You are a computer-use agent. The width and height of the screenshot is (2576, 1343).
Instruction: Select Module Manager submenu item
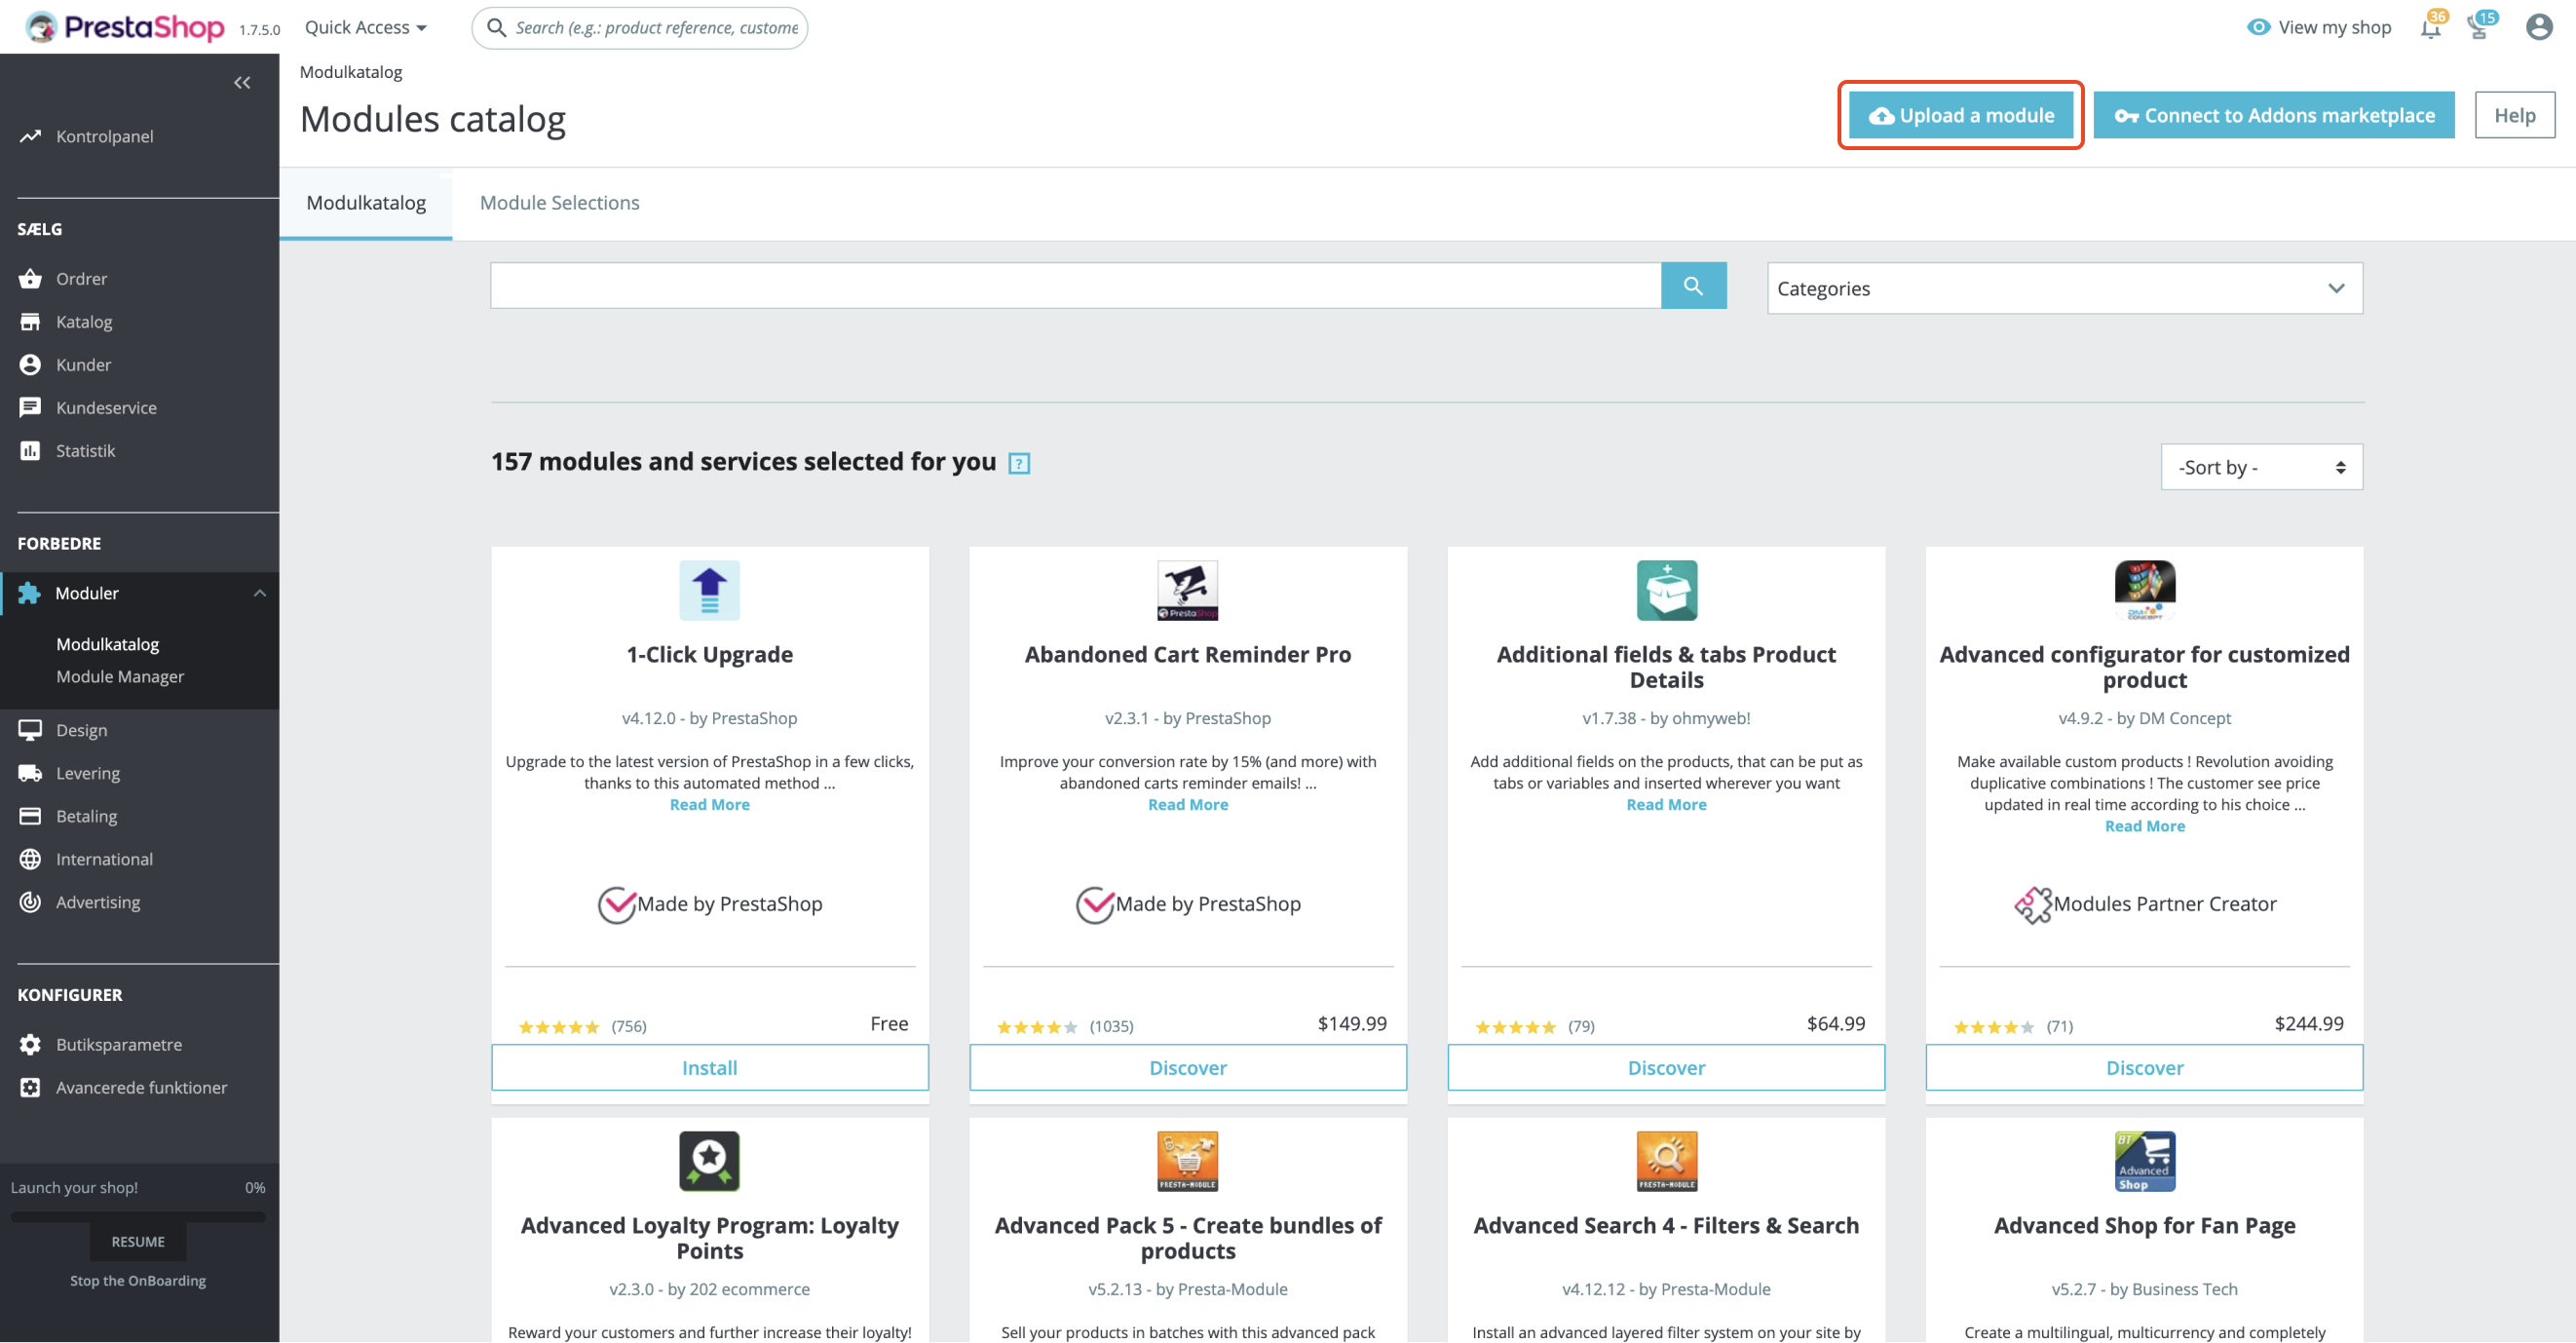coord(120,676)
